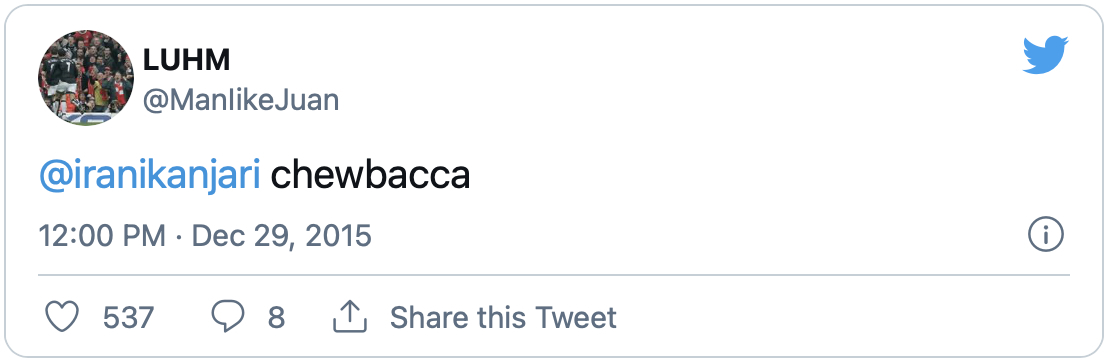Viewport: 1106px width, 364px height.
Task: Click the divider line above action row
Action: [554, 274]
